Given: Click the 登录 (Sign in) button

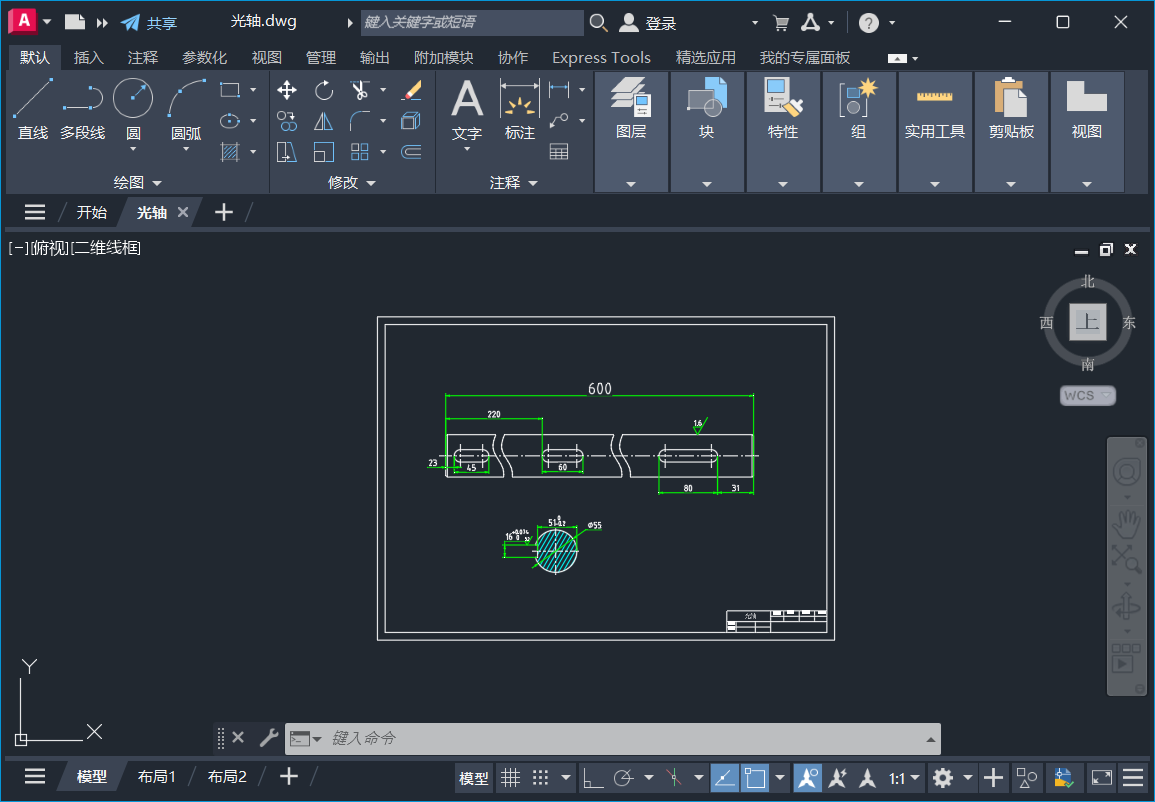Looking at the screenshot, I should tap(651, 22).
